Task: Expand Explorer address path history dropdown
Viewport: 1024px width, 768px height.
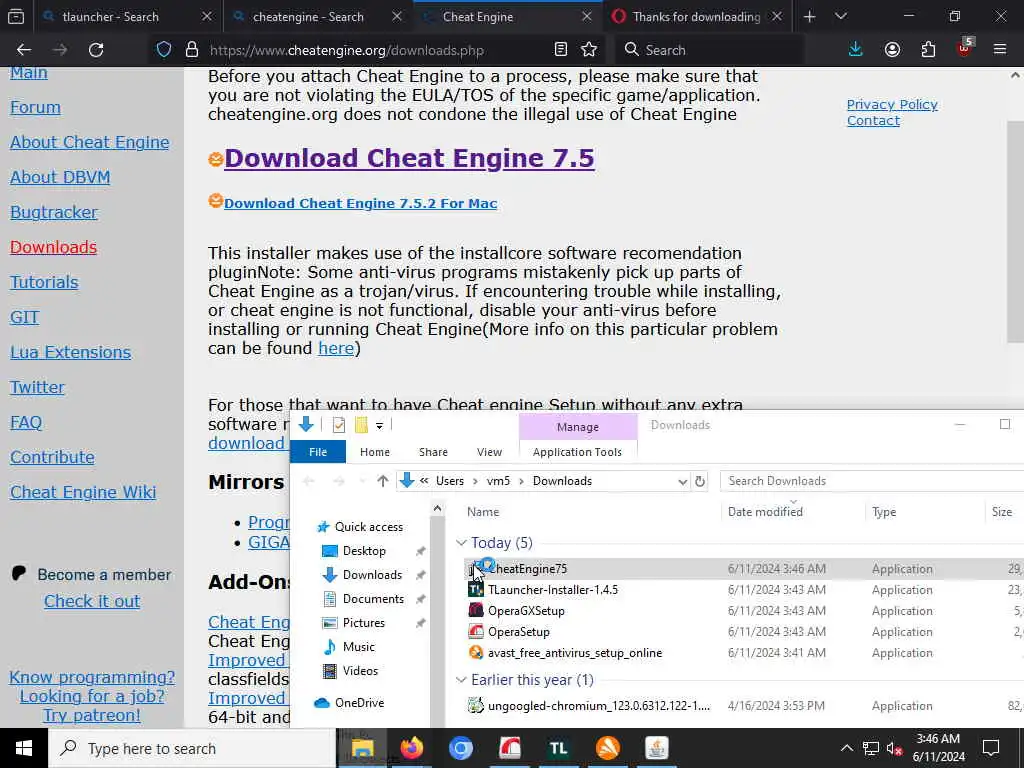Action: tap(682, 481)
